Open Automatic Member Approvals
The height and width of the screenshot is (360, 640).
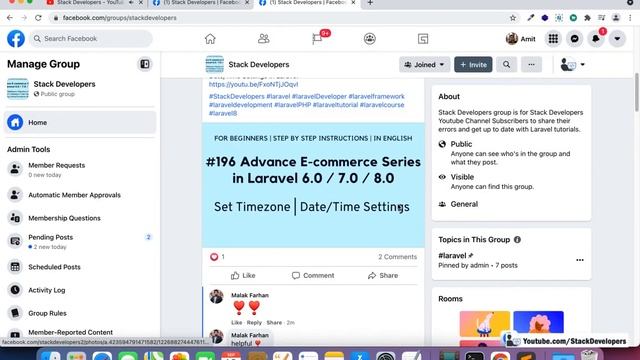point(80,195)
